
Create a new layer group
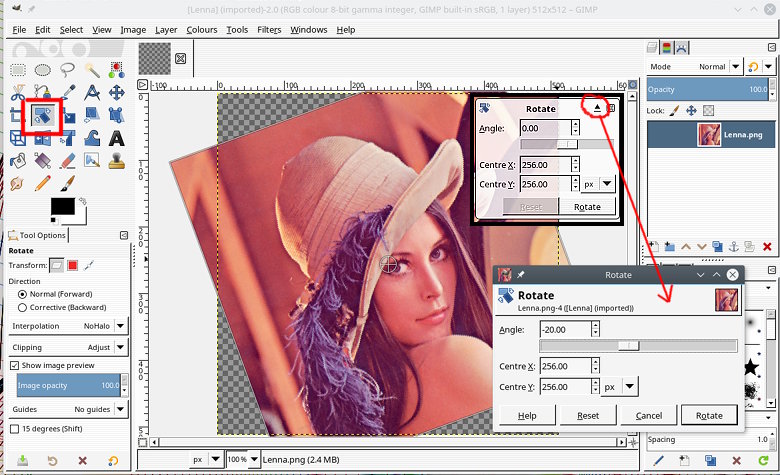(670, 246)
